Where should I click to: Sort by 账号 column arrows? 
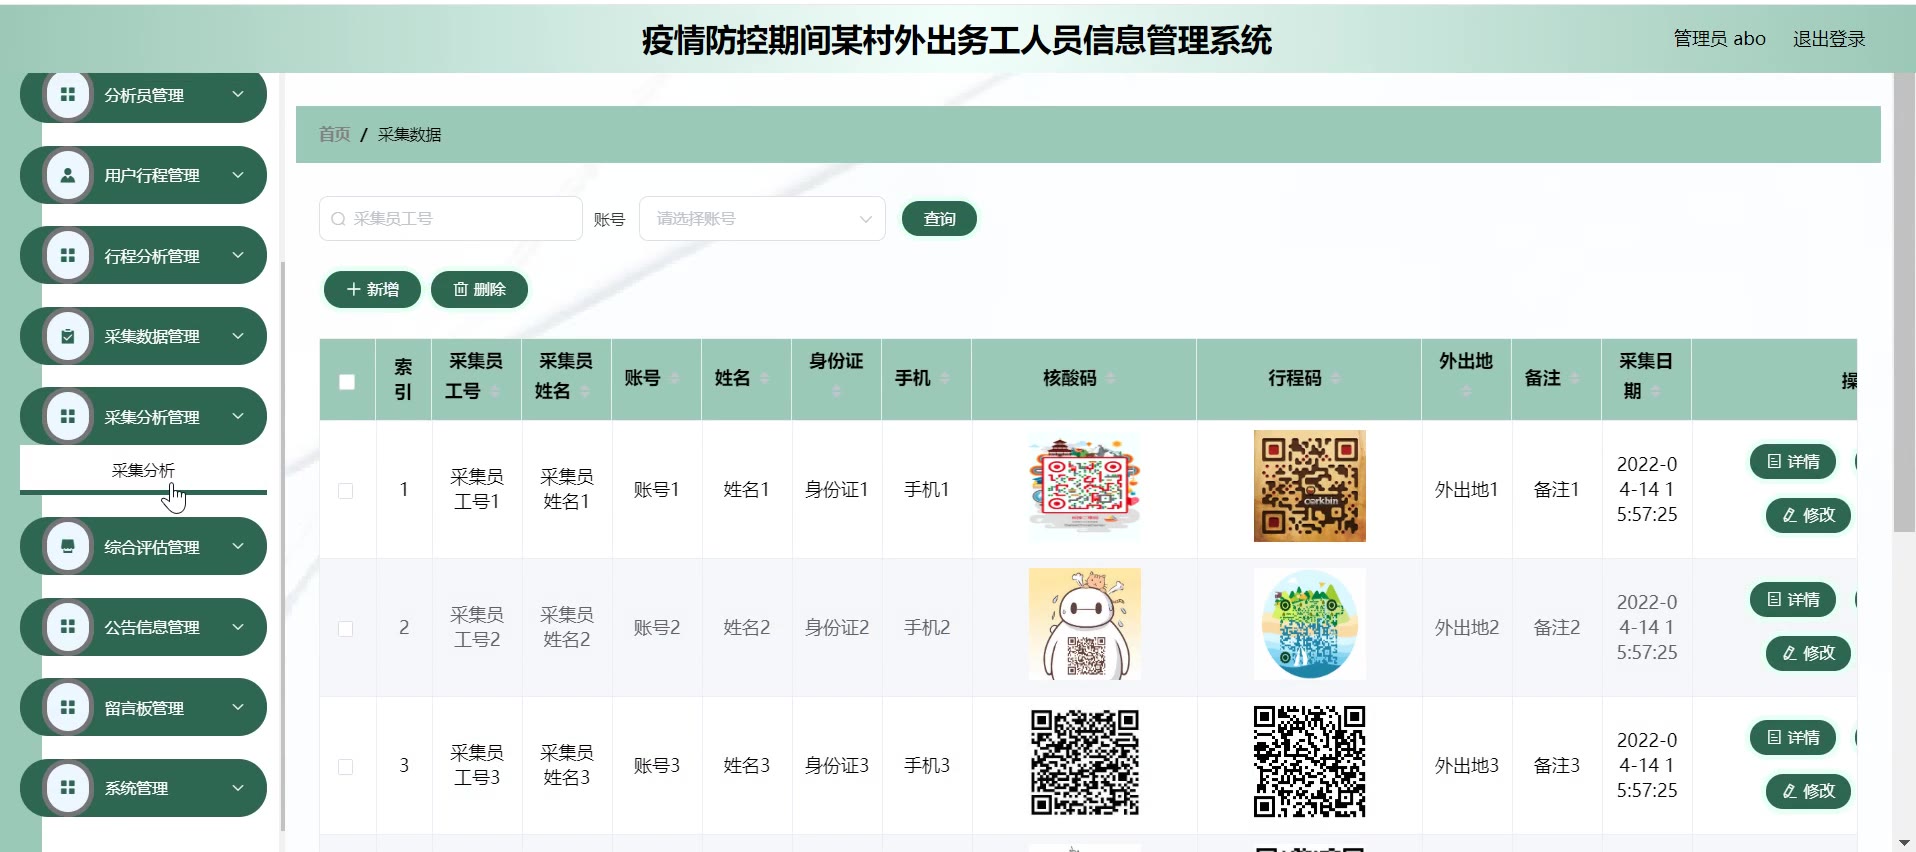(674, 378)
